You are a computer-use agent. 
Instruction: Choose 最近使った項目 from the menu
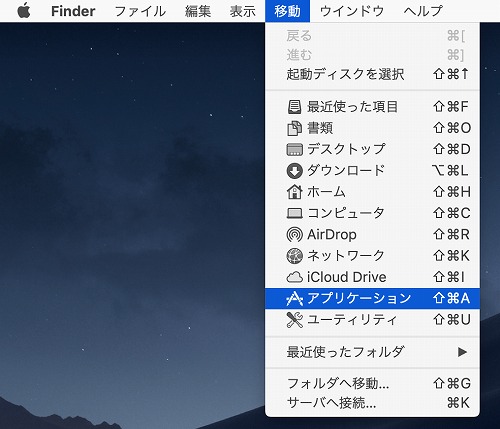click(372, 107)
